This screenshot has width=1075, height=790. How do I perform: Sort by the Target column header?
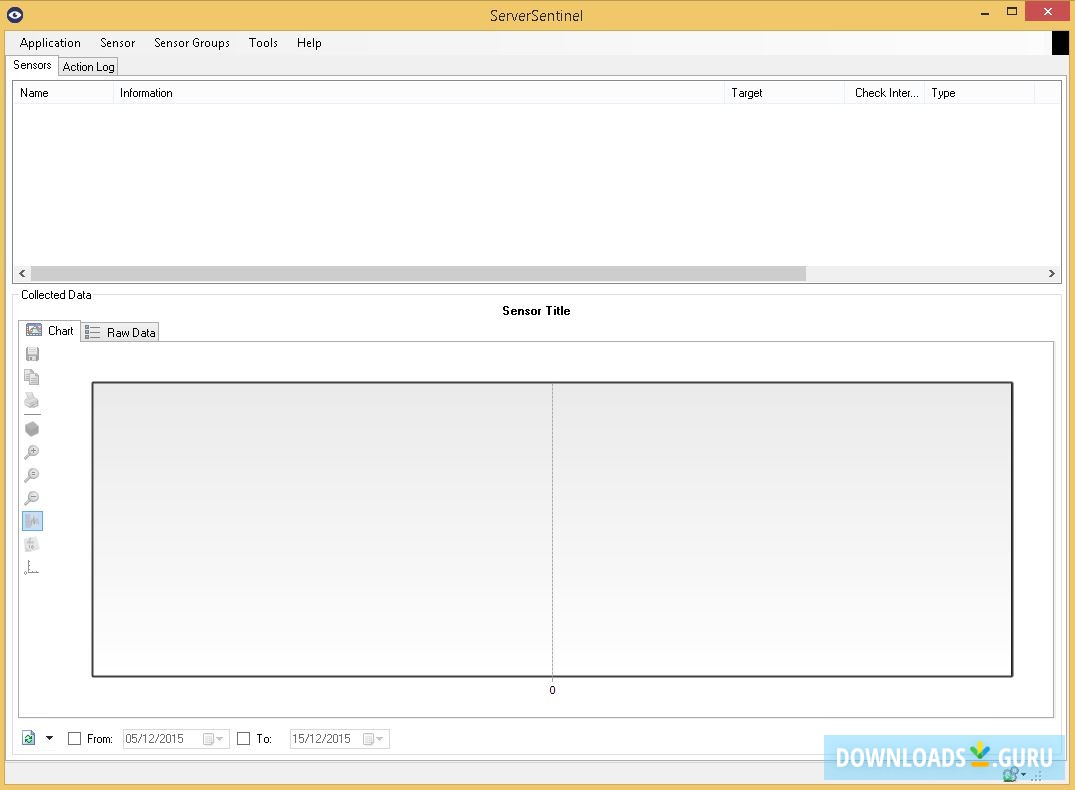tap(785, 93)
